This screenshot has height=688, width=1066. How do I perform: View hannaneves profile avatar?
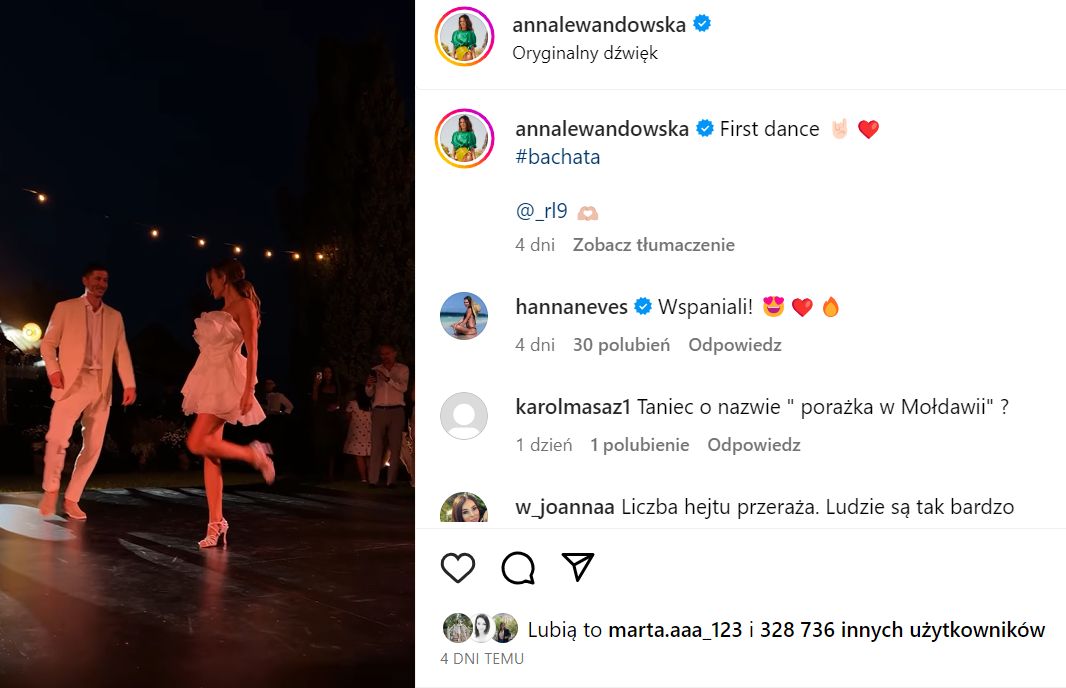(464, 316)
